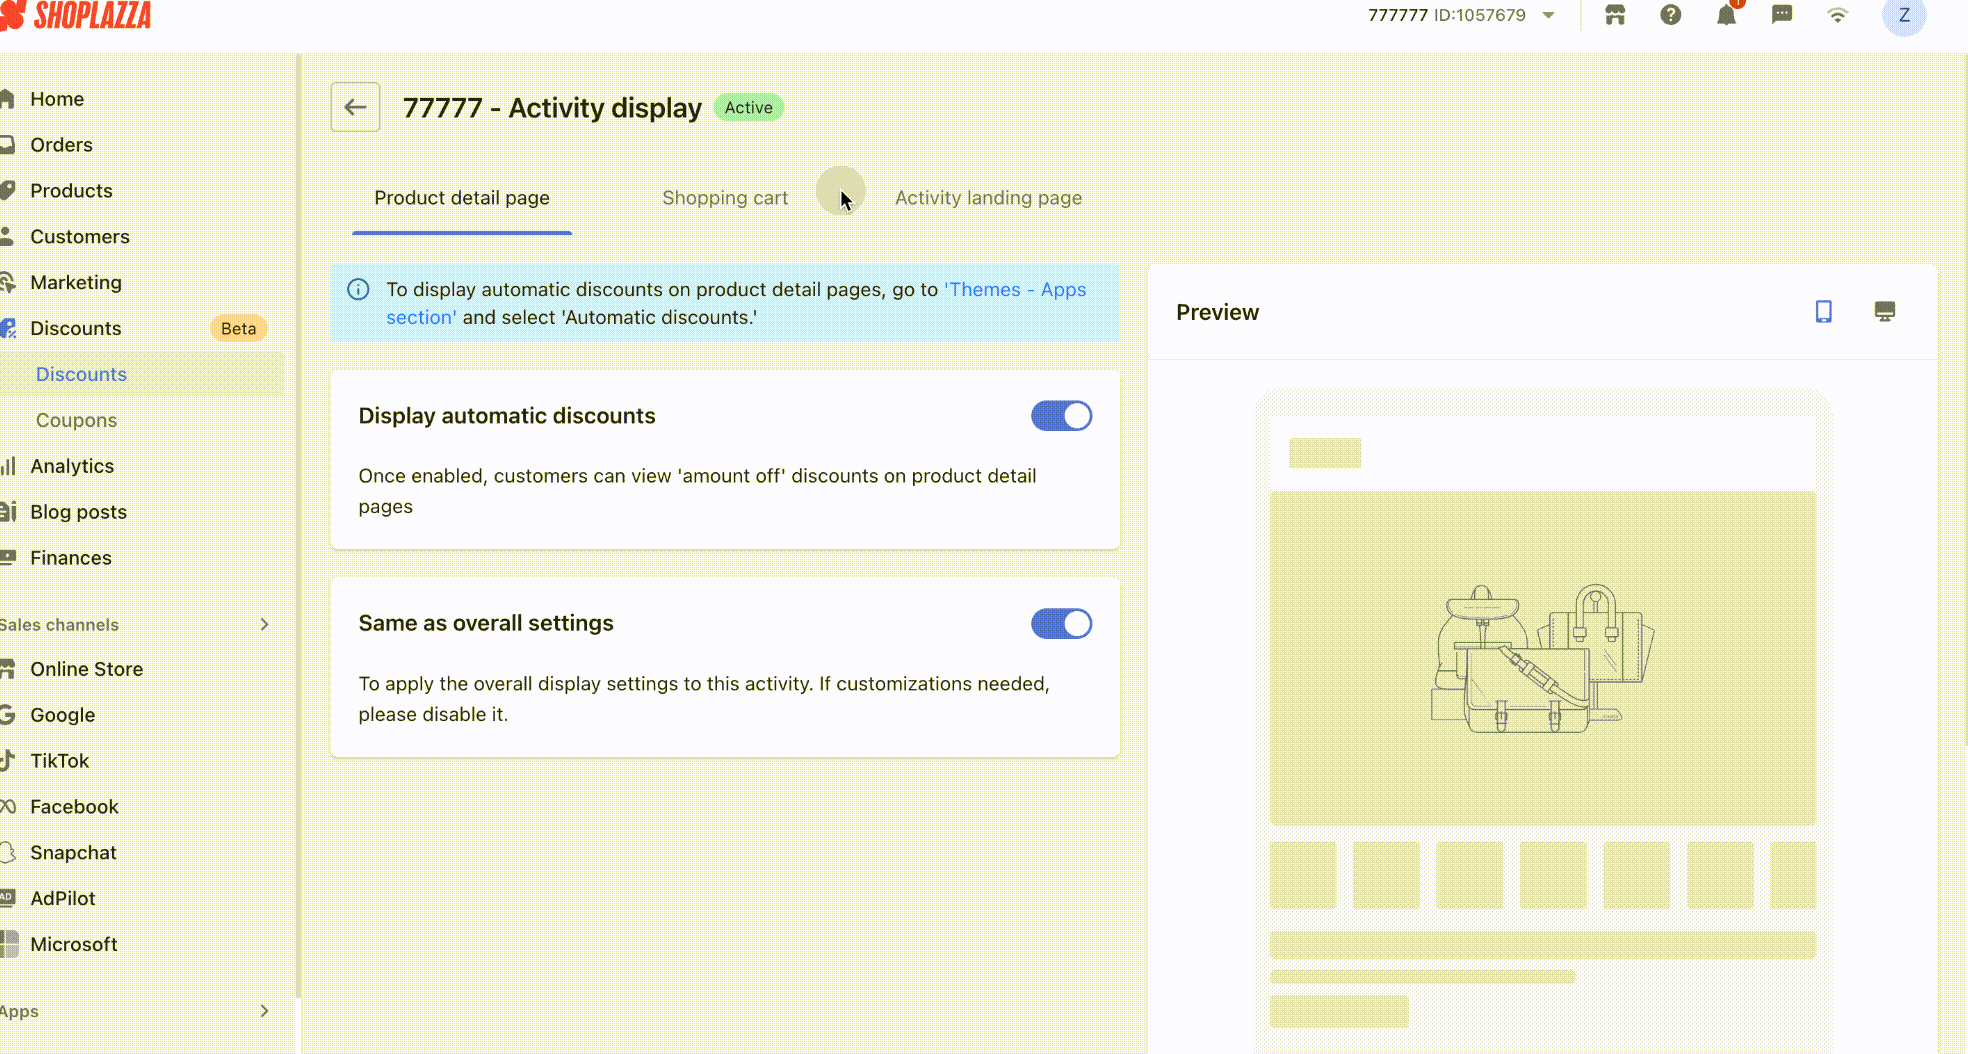This screenshot has height=1054, width=1968.
Task: Click the back arrow button
Action: click(x=355, y=107)
